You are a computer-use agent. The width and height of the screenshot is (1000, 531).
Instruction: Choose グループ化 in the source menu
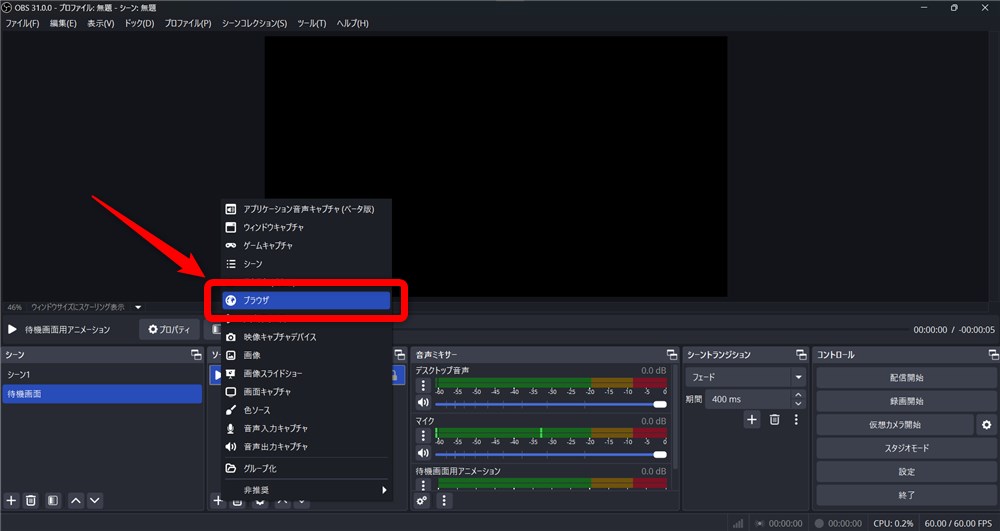[306, 469]
